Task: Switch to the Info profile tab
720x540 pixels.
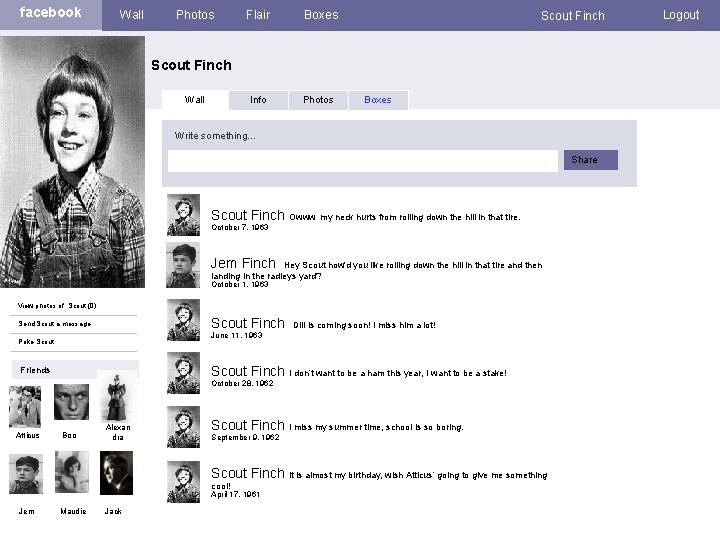Action: (x=258, y=100)
